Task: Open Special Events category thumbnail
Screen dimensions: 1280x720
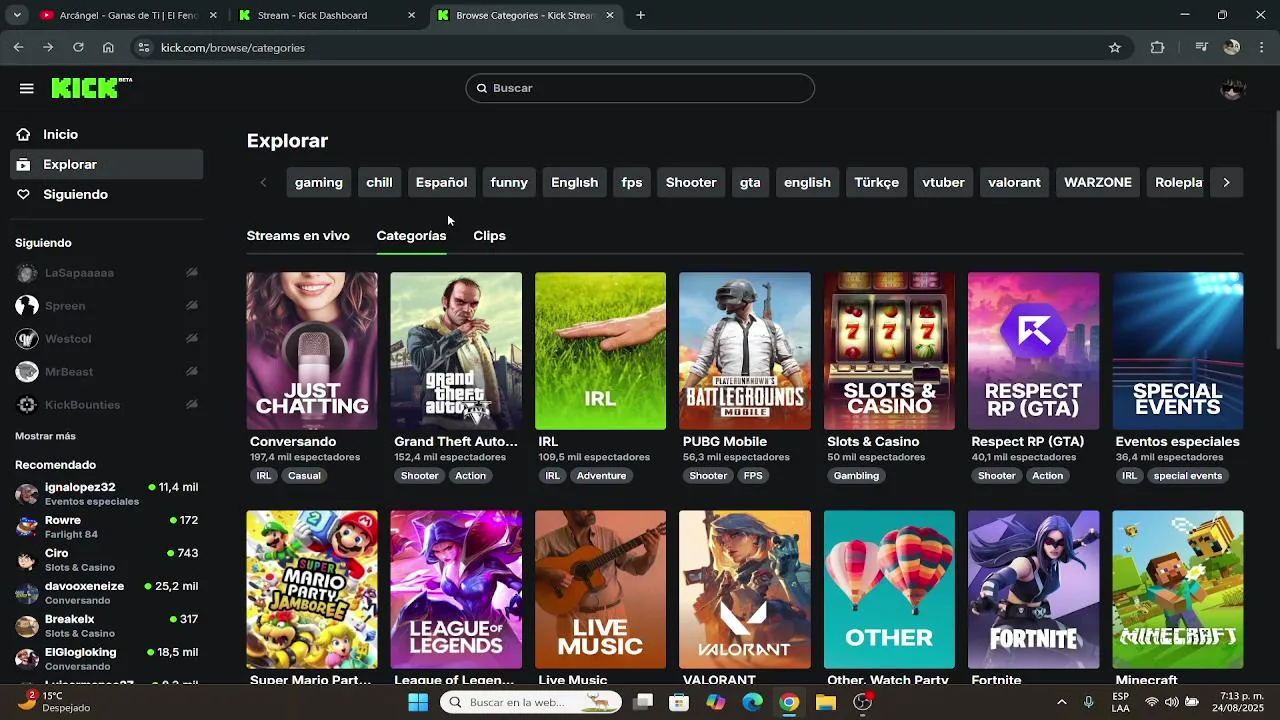Action: (x=1178, y=351)
